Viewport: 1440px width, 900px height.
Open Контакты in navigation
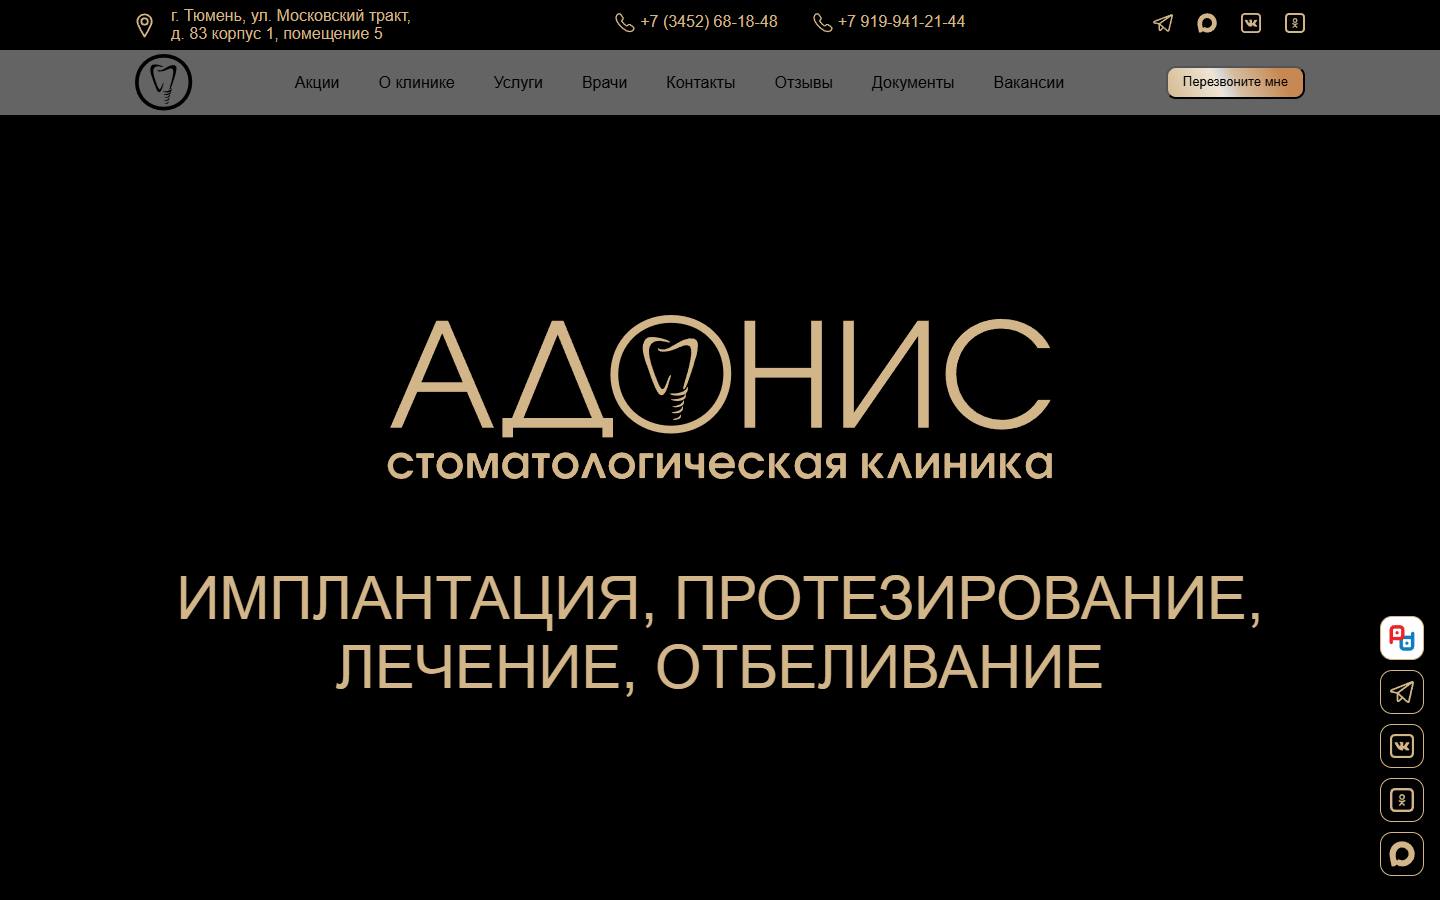700,83
